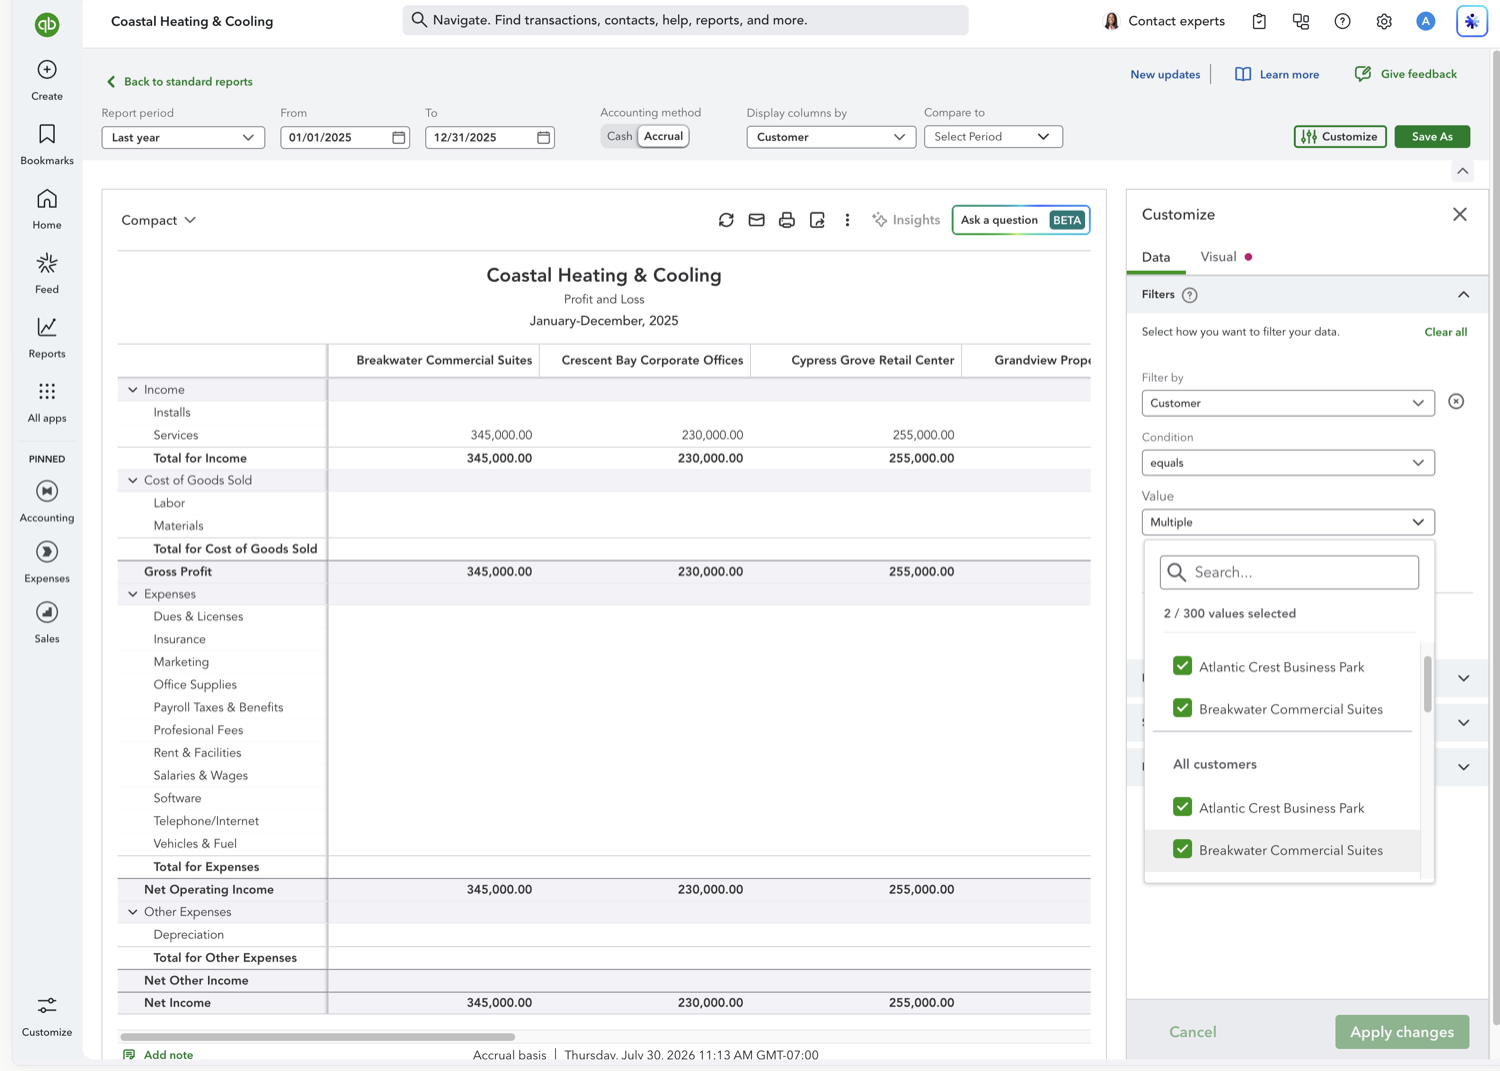
Task: Open Display columns by Customer dropdown
Action: click(831, 137)
